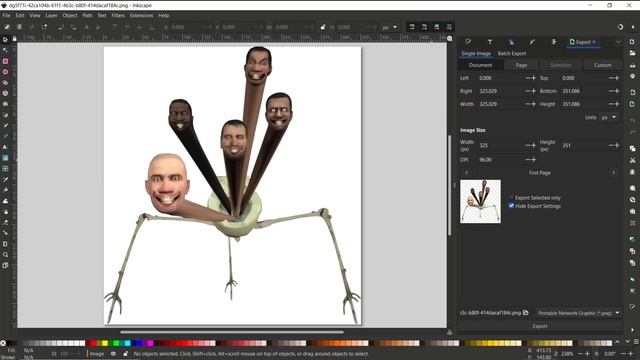Screen dimensions: 640x360
Task: Pick the red swatch in the palette
Action: 93,343
